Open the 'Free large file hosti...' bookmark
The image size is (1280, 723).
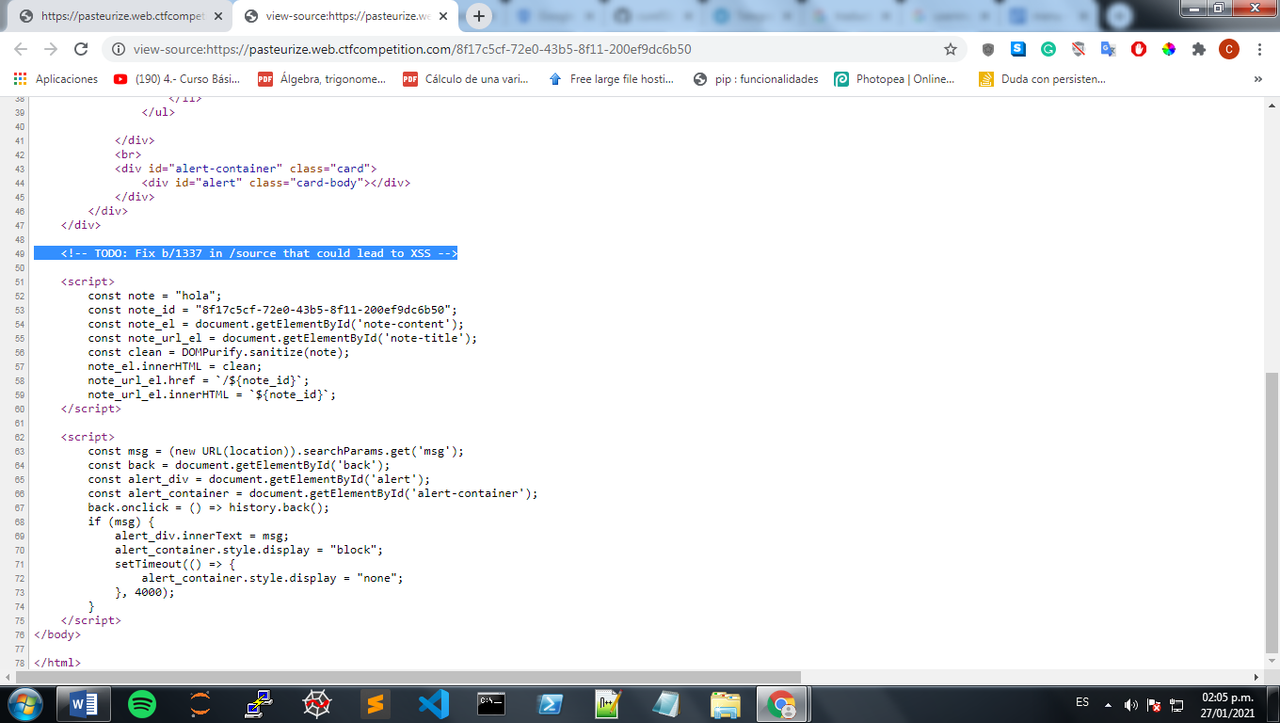[x=611, y=79]
